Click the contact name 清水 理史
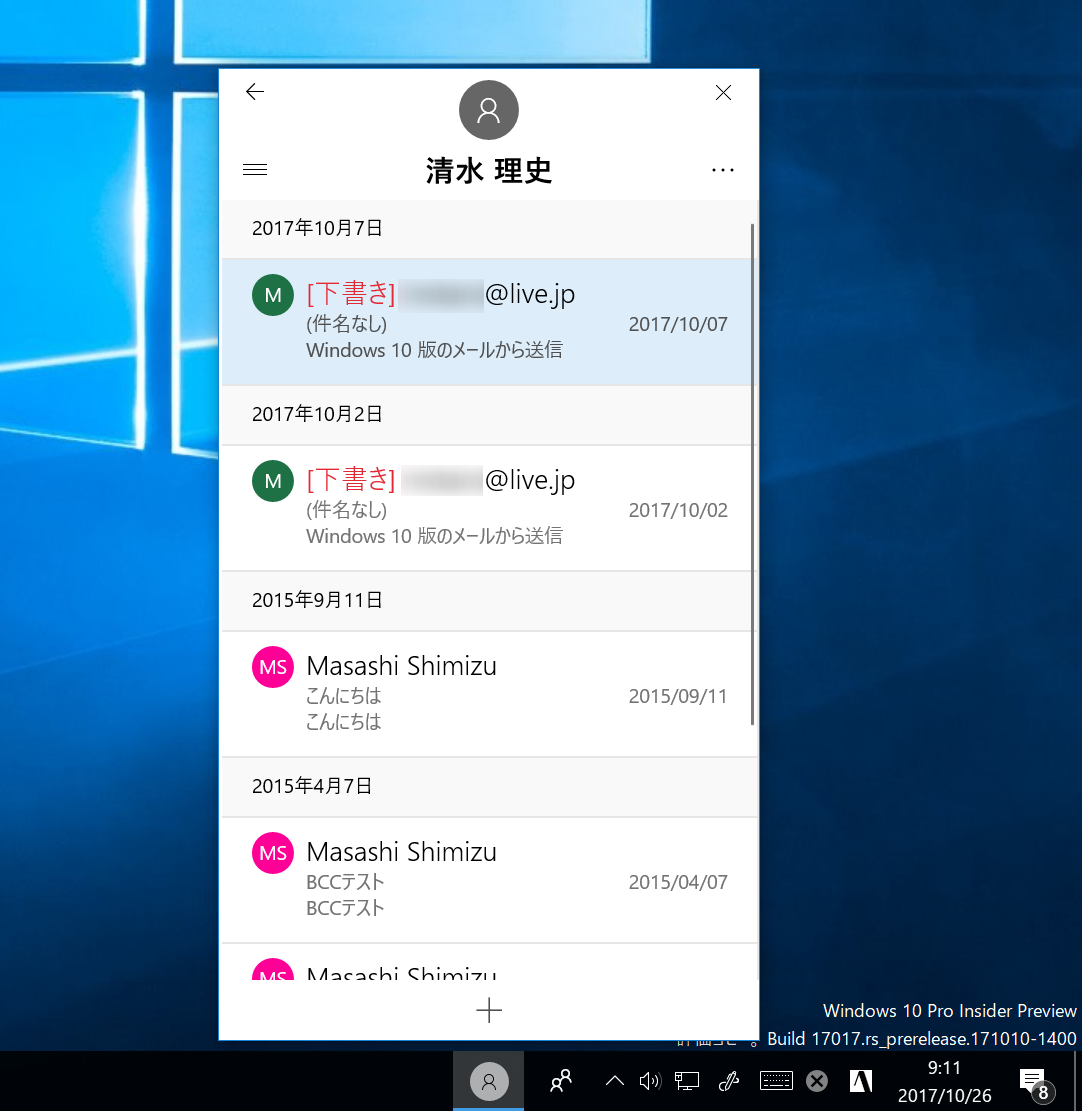This screenshot has width=1082, height=1111. [489, 171]
